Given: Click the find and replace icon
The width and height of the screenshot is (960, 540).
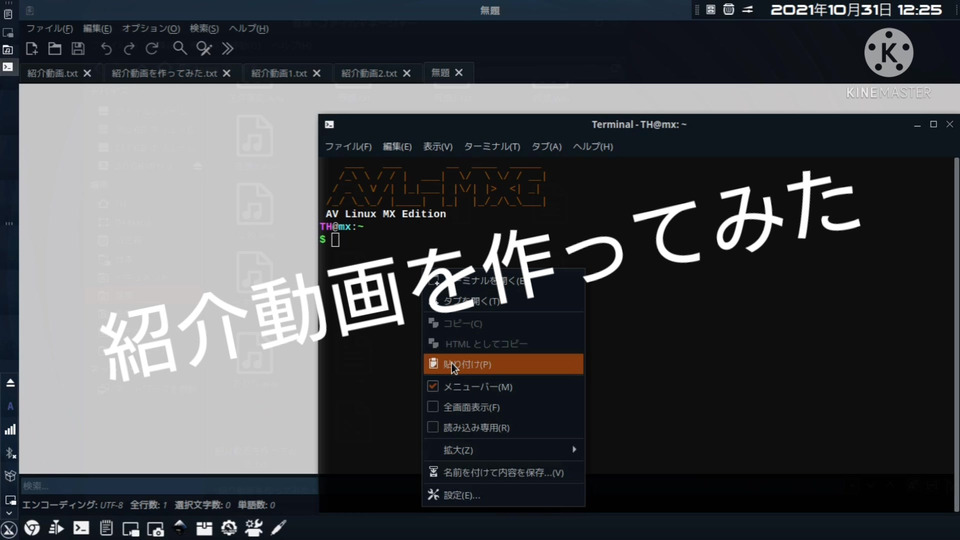Looking at the screenshot, I should click(x=204, y=48).
